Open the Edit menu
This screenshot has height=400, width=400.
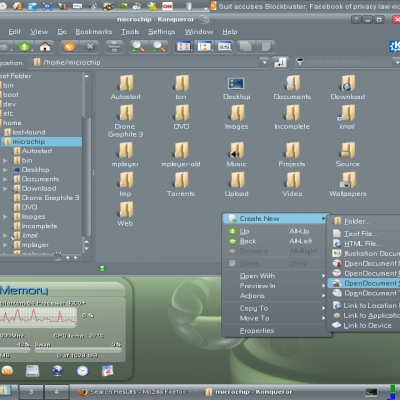point(14,32)
